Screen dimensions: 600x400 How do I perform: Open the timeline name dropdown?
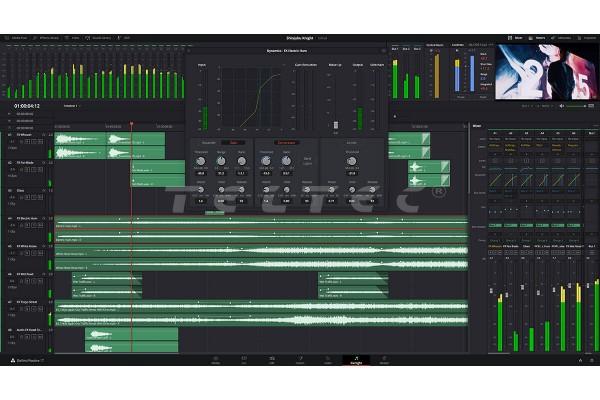coord(72,104)
